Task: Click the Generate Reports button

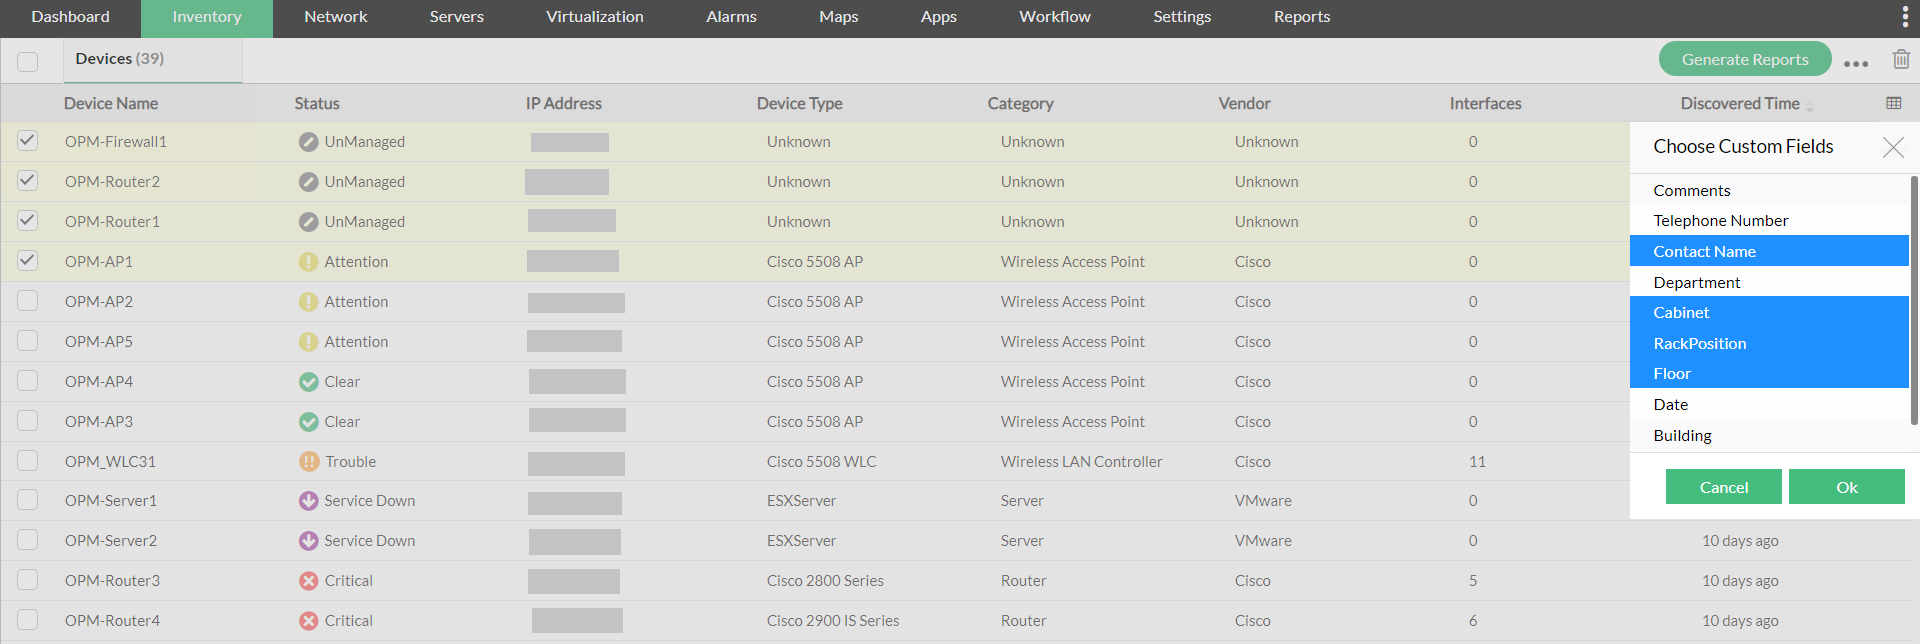Action: [x=1744, y=59]
